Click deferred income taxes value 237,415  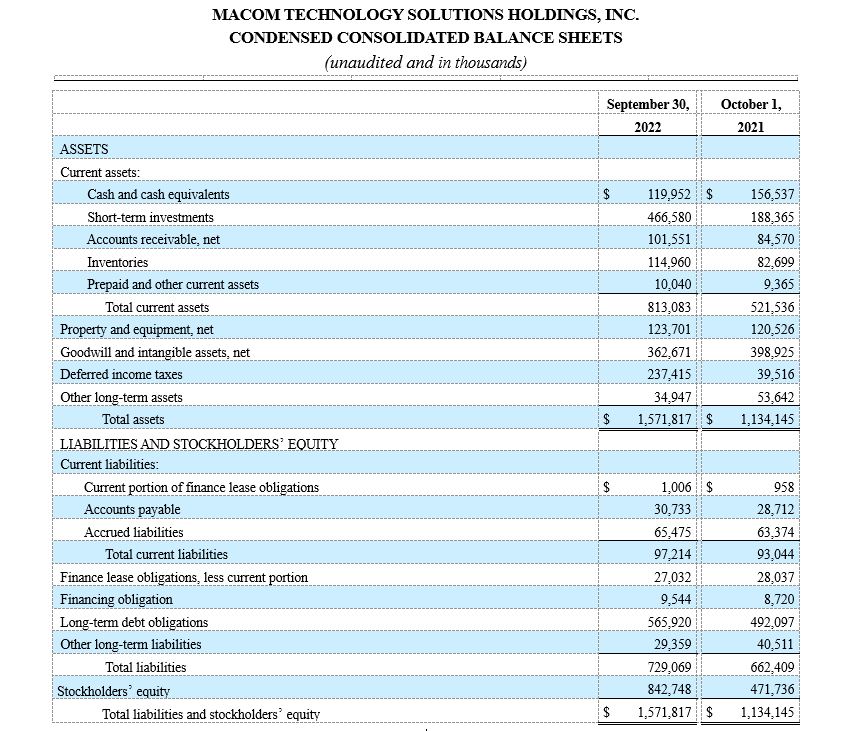point(669,374)
